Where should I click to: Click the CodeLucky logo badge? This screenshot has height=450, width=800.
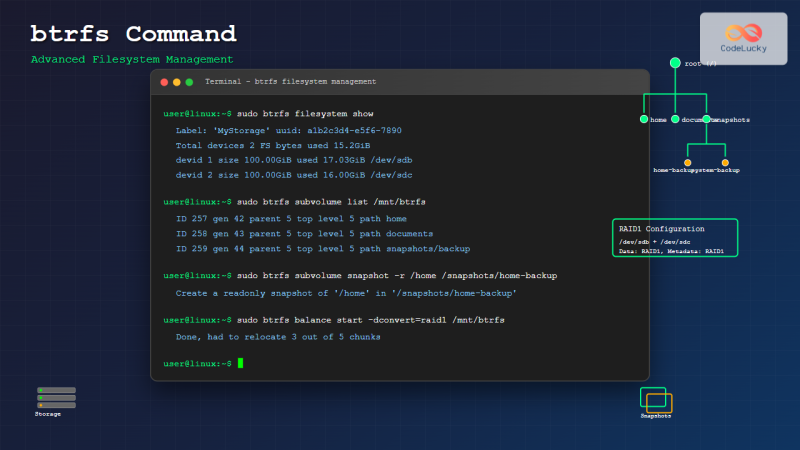[x=742, y=39]
